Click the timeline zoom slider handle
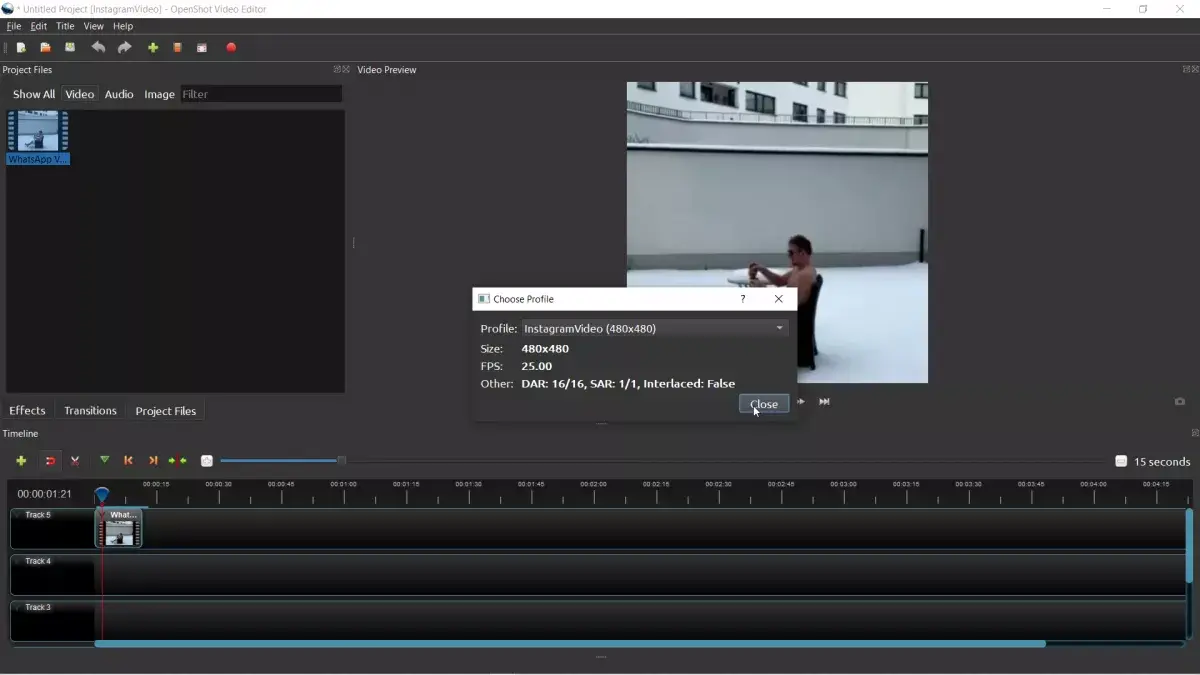The width and height of the screenshot is (1200, 675). (341, 461)
